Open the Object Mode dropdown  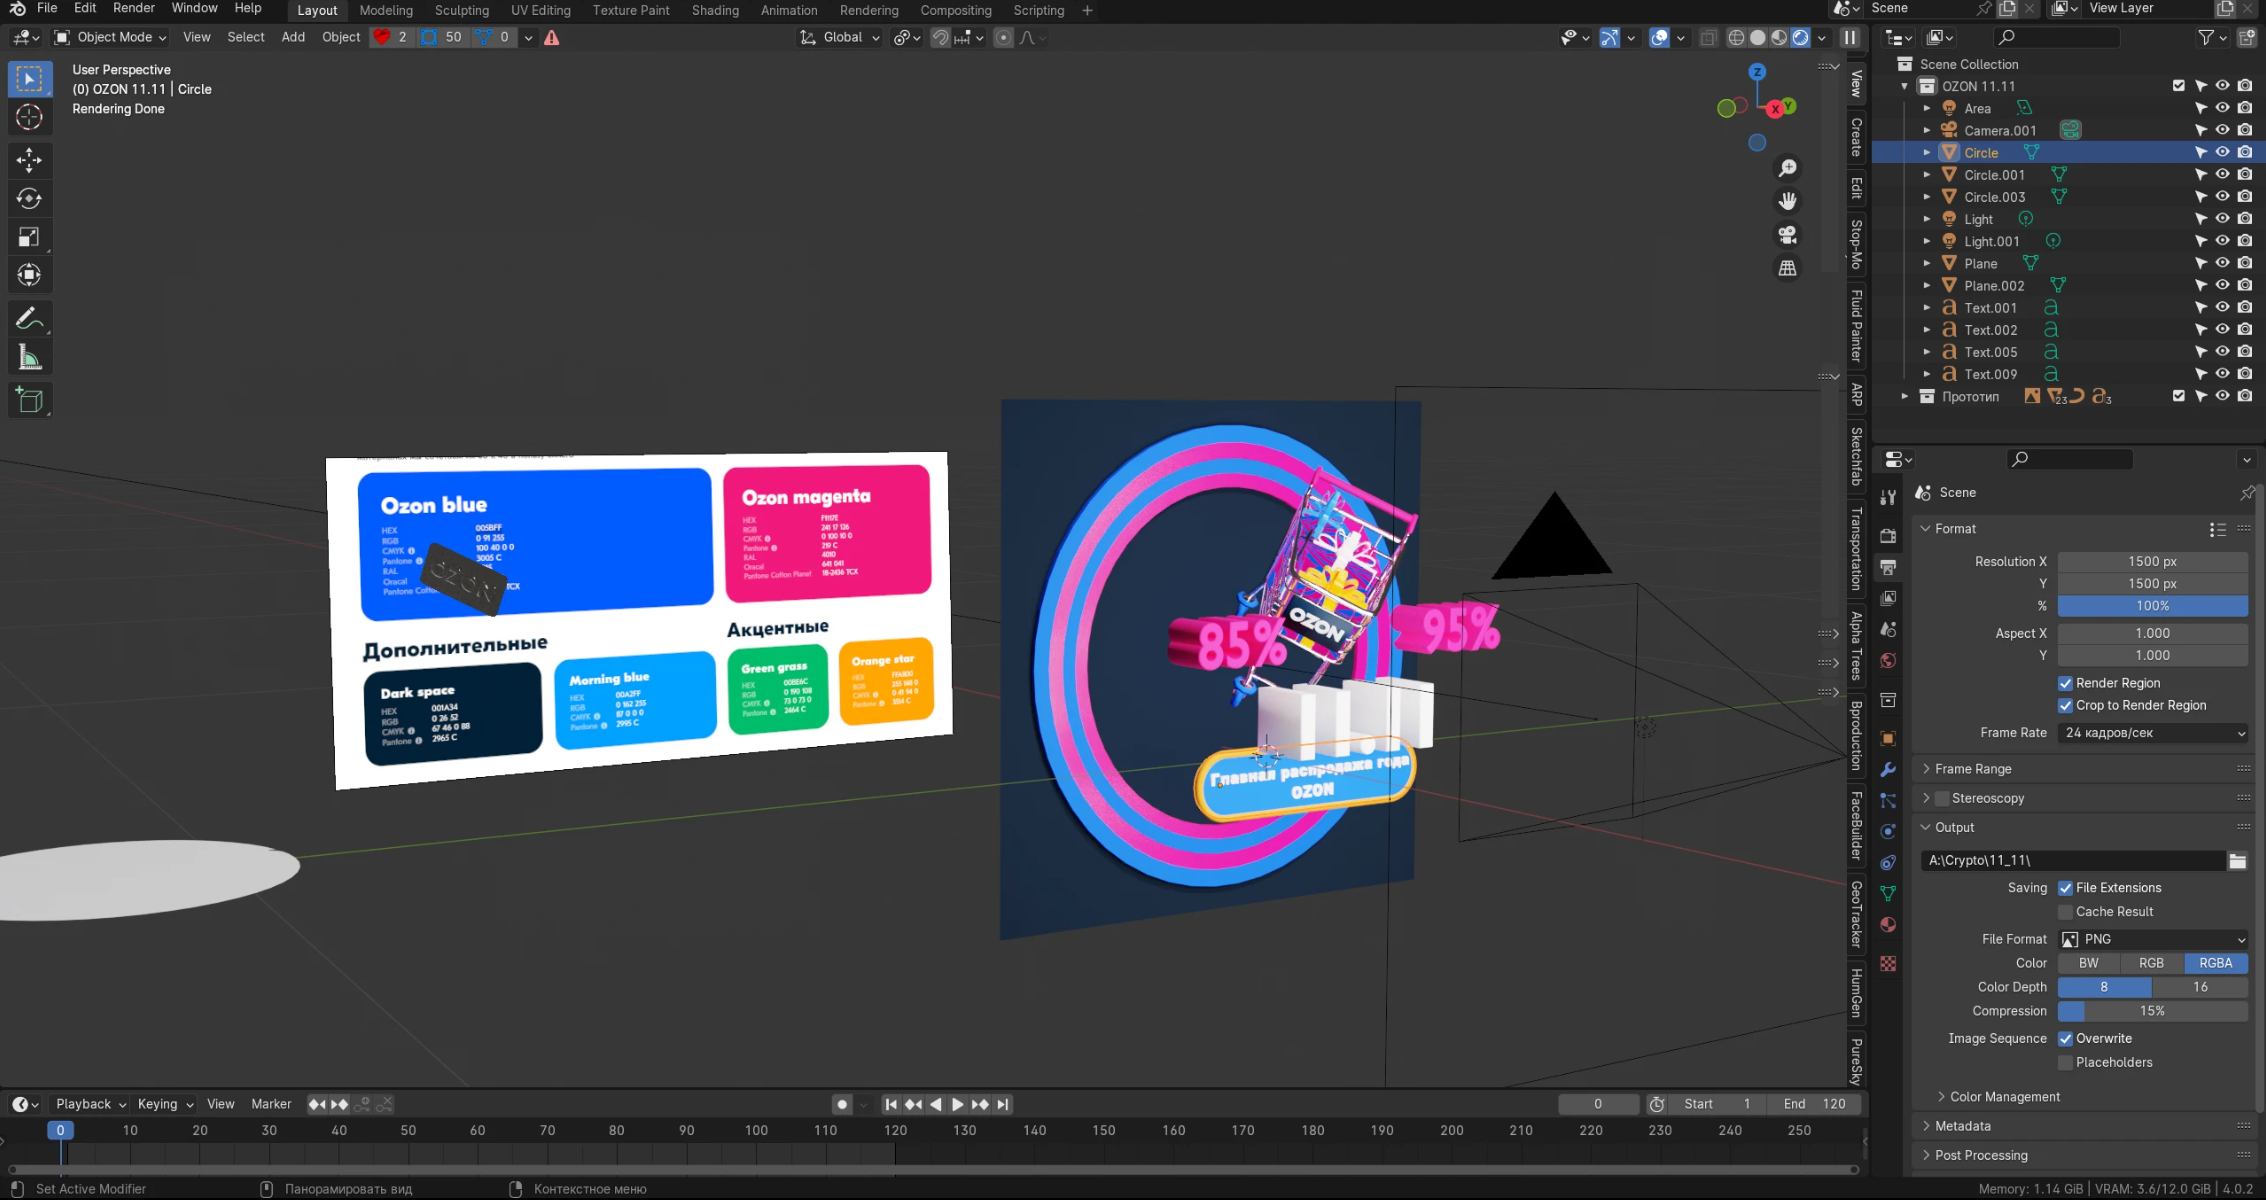pyautogui.click(x=110, y=37)
